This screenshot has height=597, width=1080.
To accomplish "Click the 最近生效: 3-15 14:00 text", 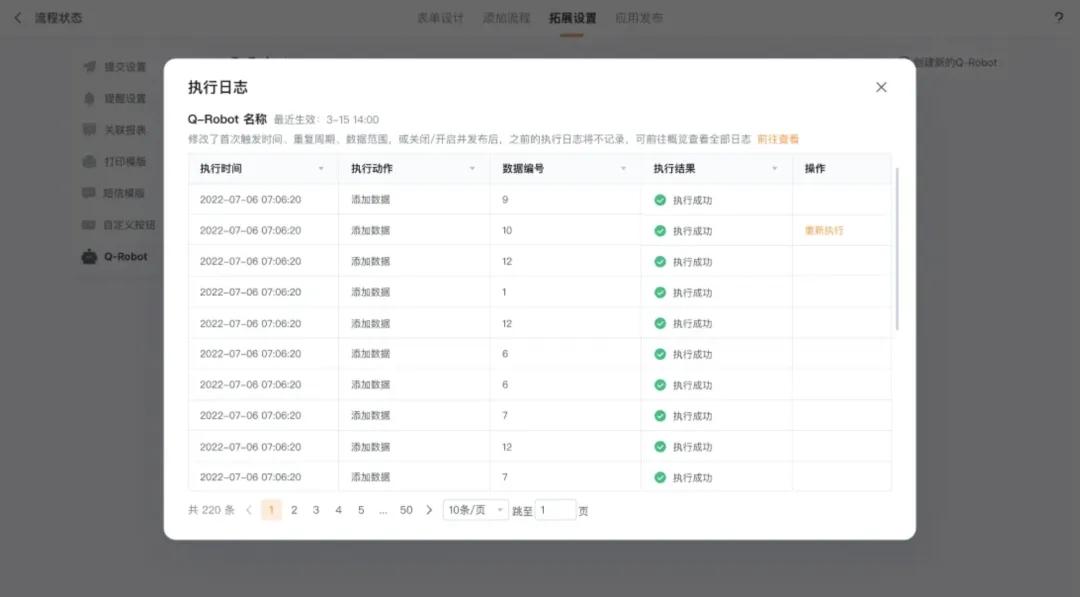I will point(326,120).
